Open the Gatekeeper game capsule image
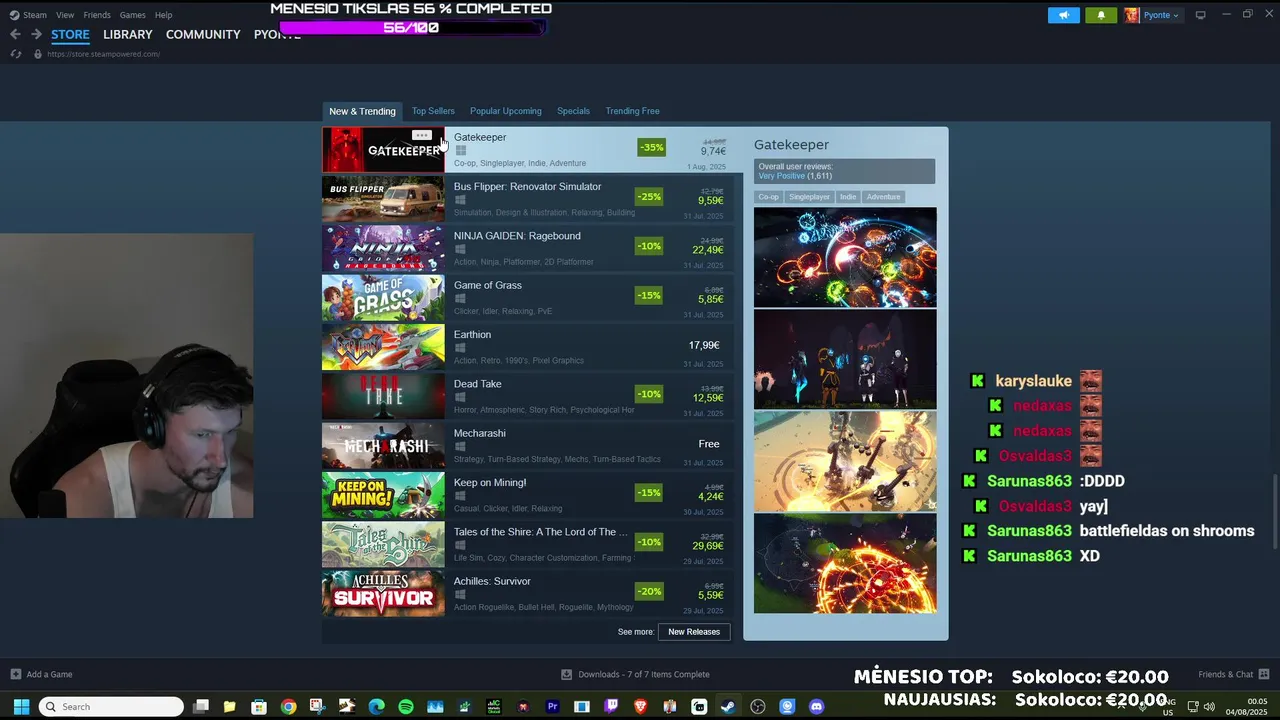Viewport: 1280px width, 720px height. click(x=383, y=150)
